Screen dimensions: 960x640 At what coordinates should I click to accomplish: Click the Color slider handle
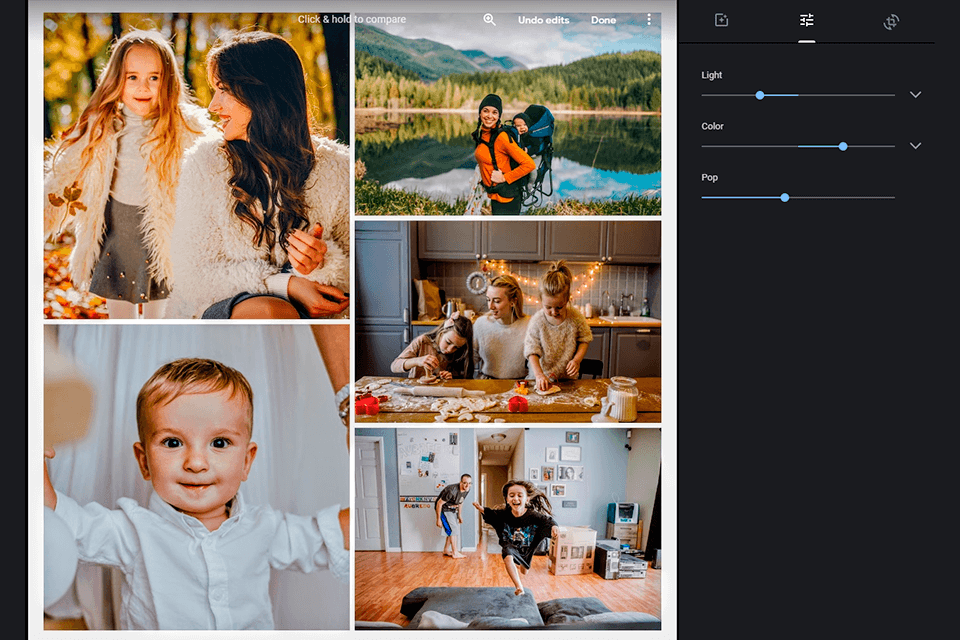pyautogui.click(x=843, y=146)
